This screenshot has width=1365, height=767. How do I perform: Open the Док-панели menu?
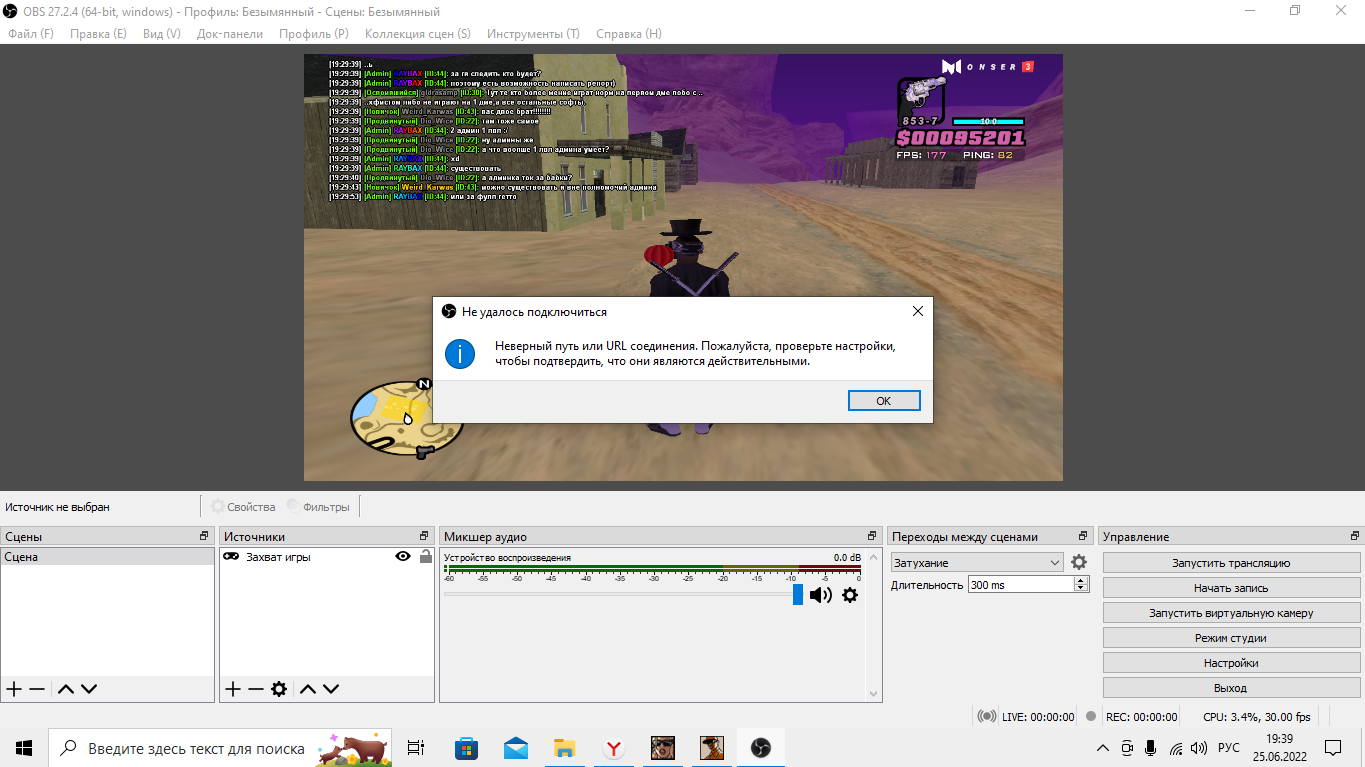[230, 33]
